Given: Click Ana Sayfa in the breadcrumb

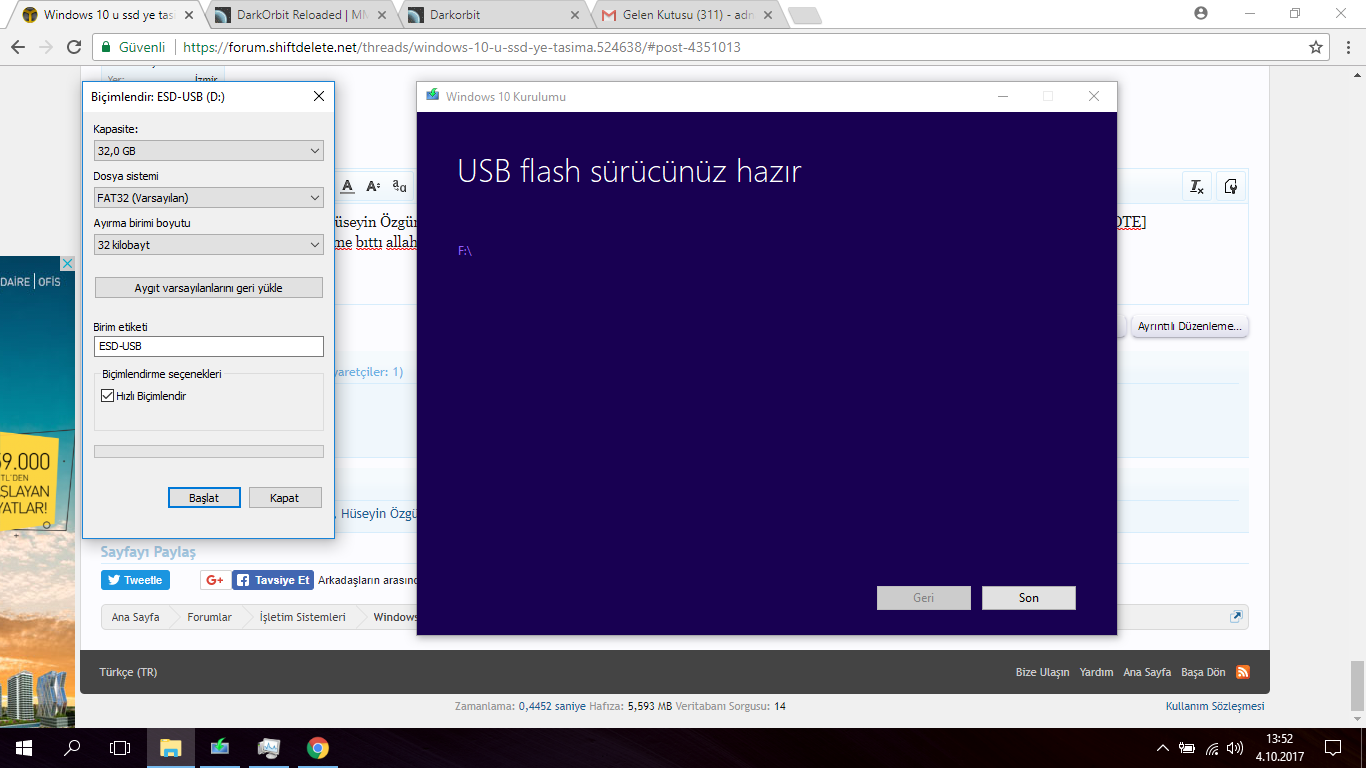Looking at the screenshot, I should (x=135, y=617).
